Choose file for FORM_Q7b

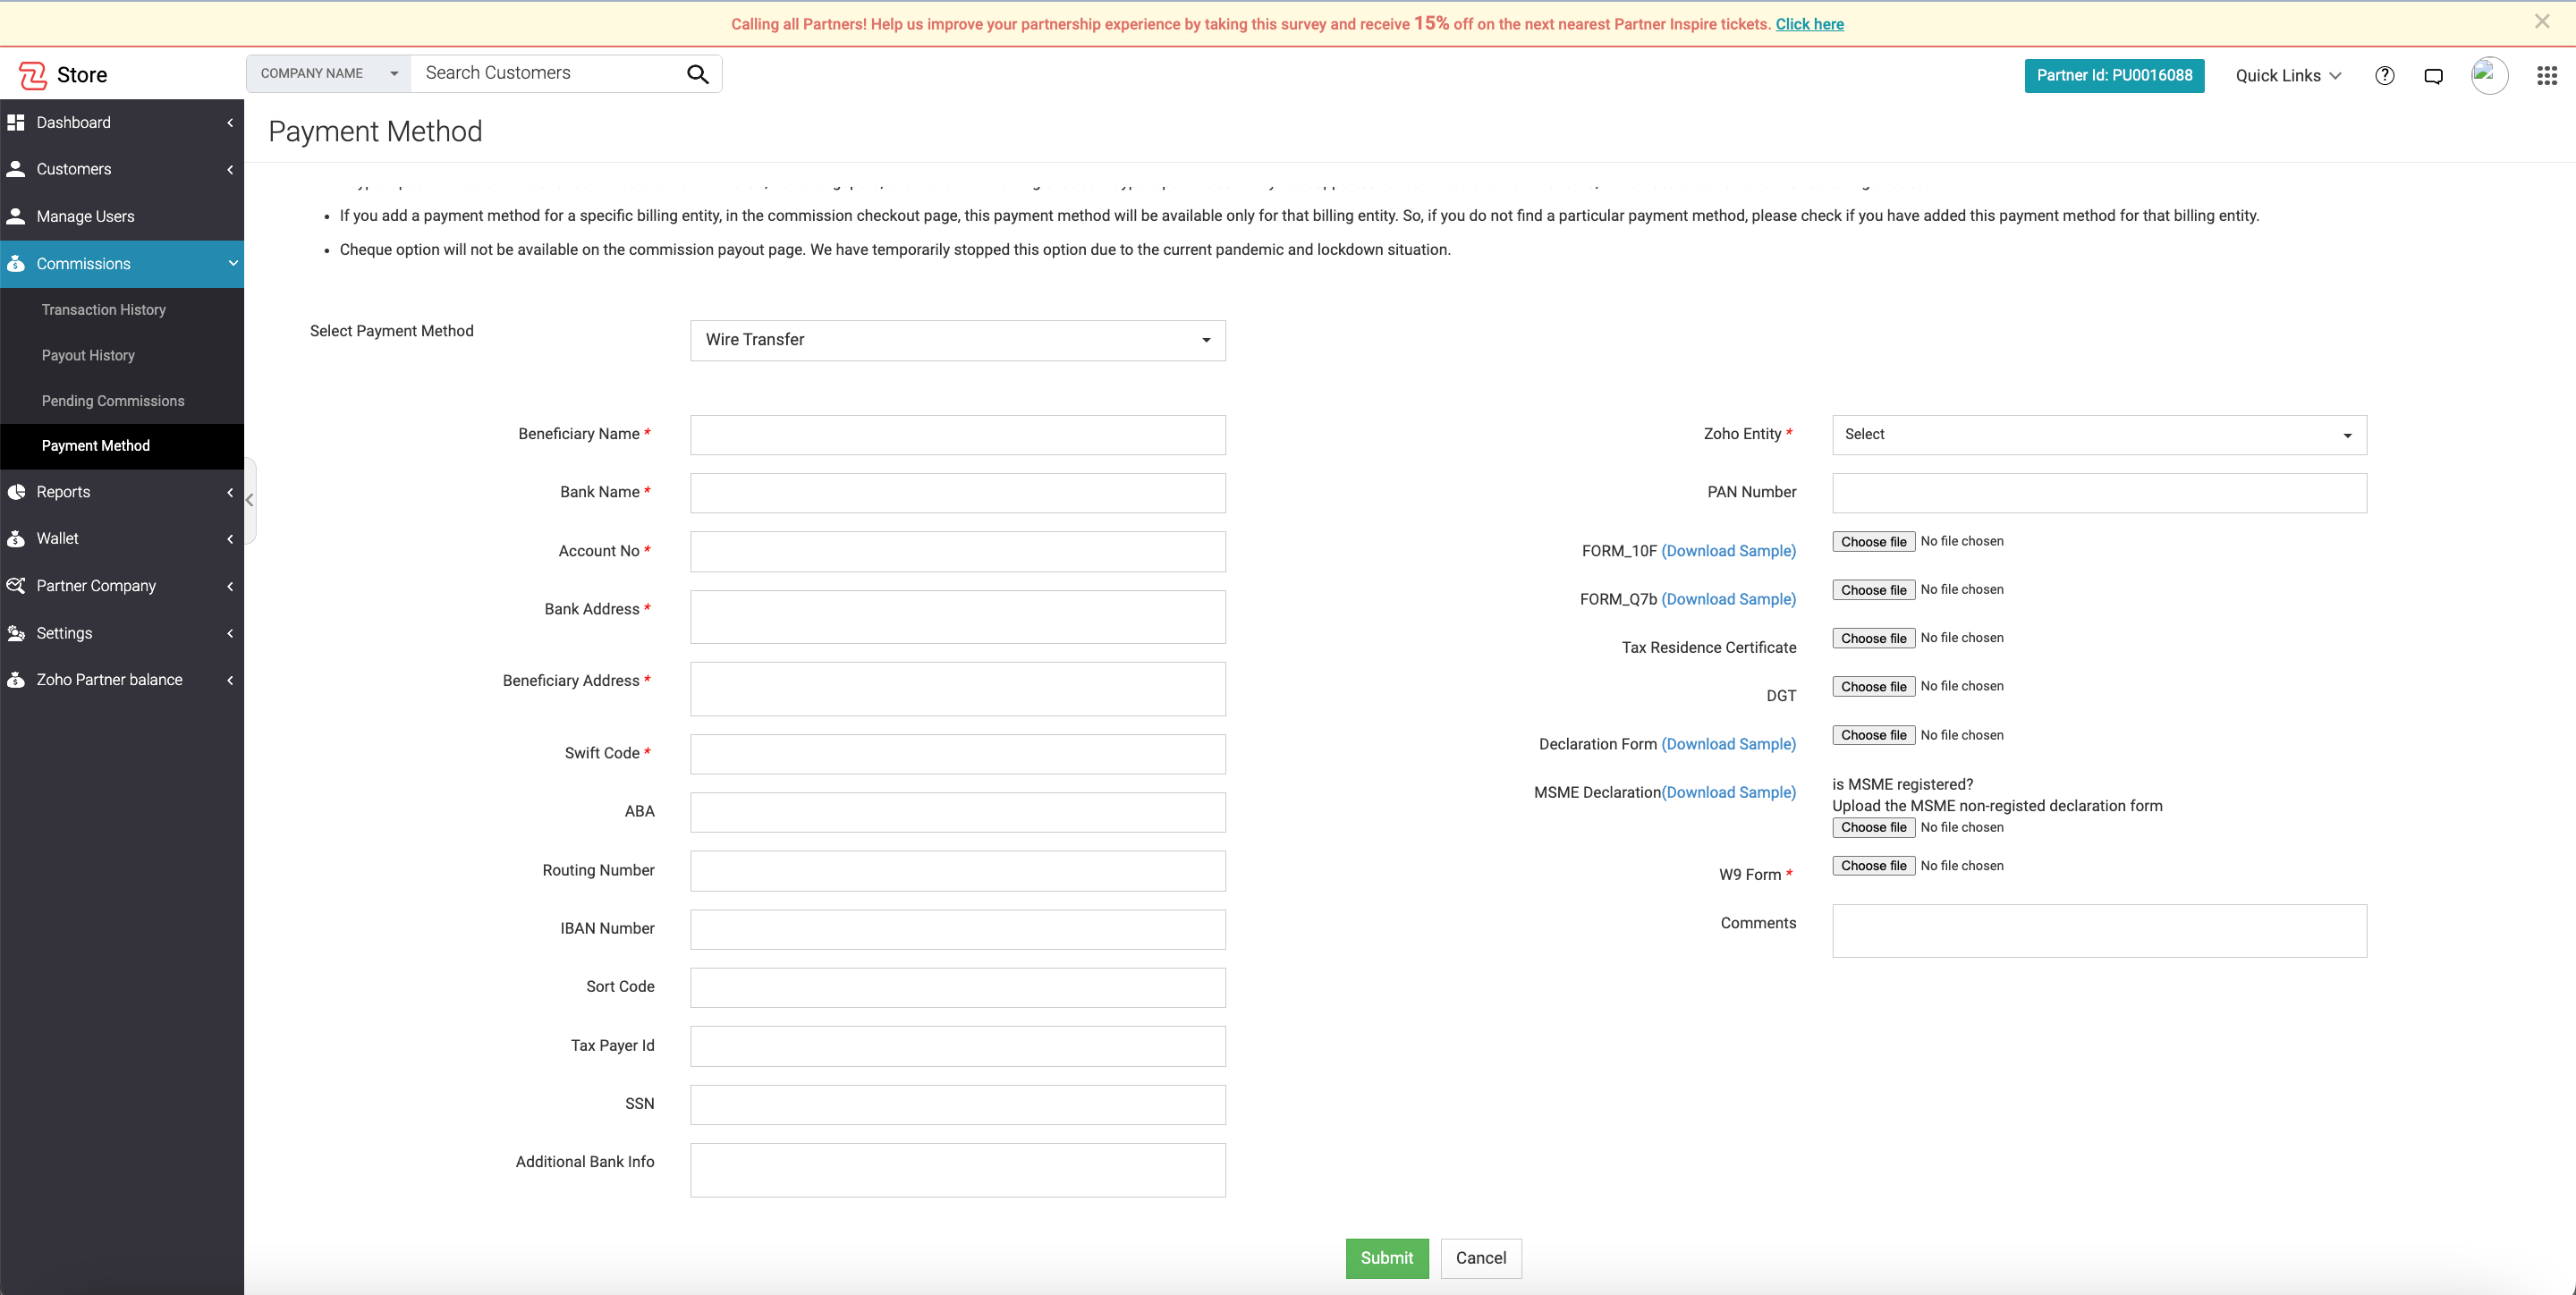[1873, 590]
